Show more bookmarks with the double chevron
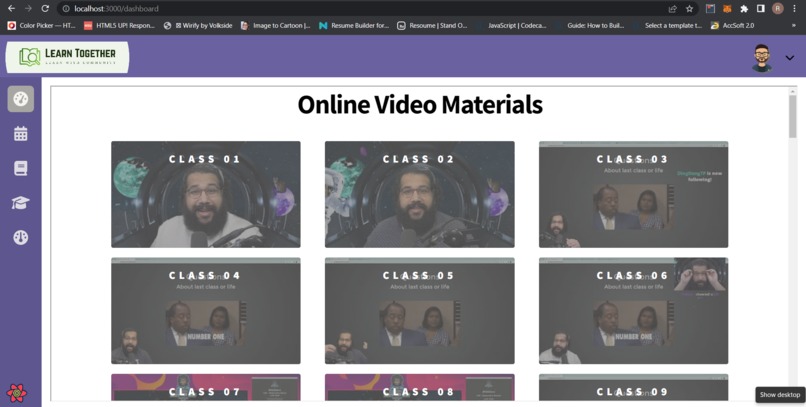The width and height of the screenshot is (806, 407). click(794, 25)
